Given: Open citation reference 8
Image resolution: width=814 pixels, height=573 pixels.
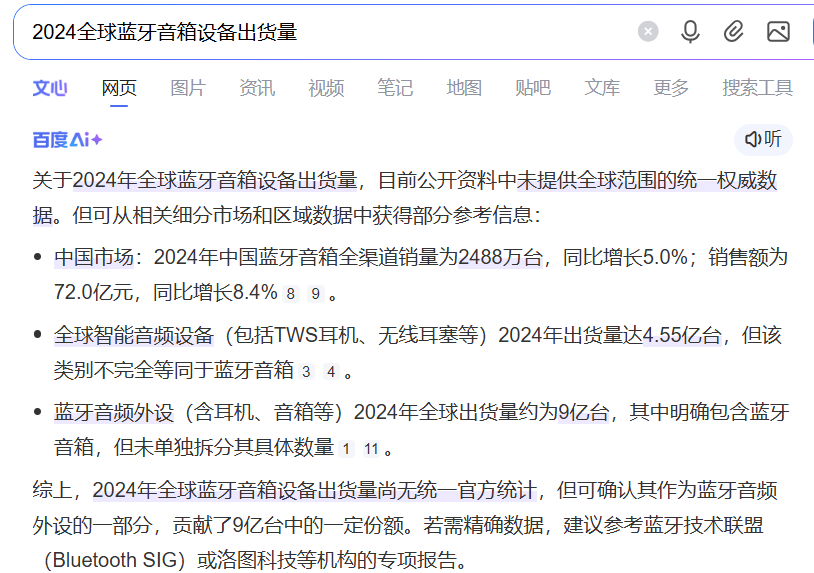Looking at the screenshot, I should [291, 294].
